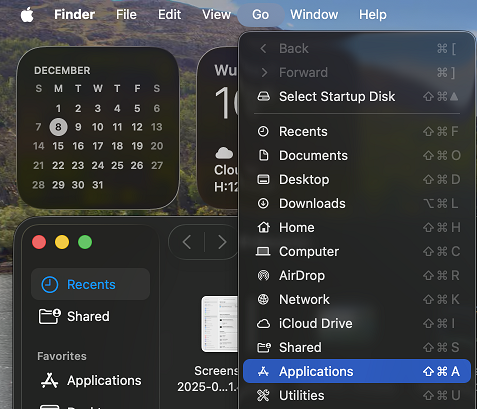Click the AirDrop icon in Go menu
The image size is (477, 409).
coord(263,275)
